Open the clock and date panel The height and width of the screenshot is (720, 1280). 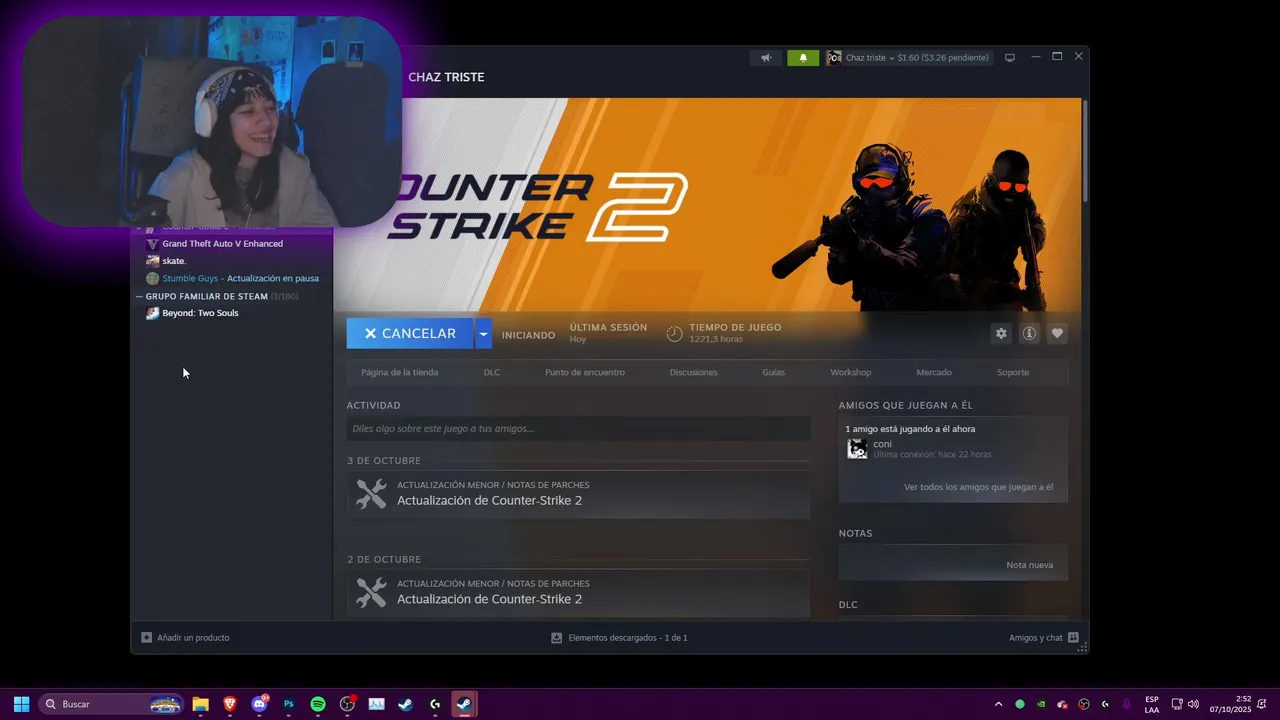click(1230, 704)
